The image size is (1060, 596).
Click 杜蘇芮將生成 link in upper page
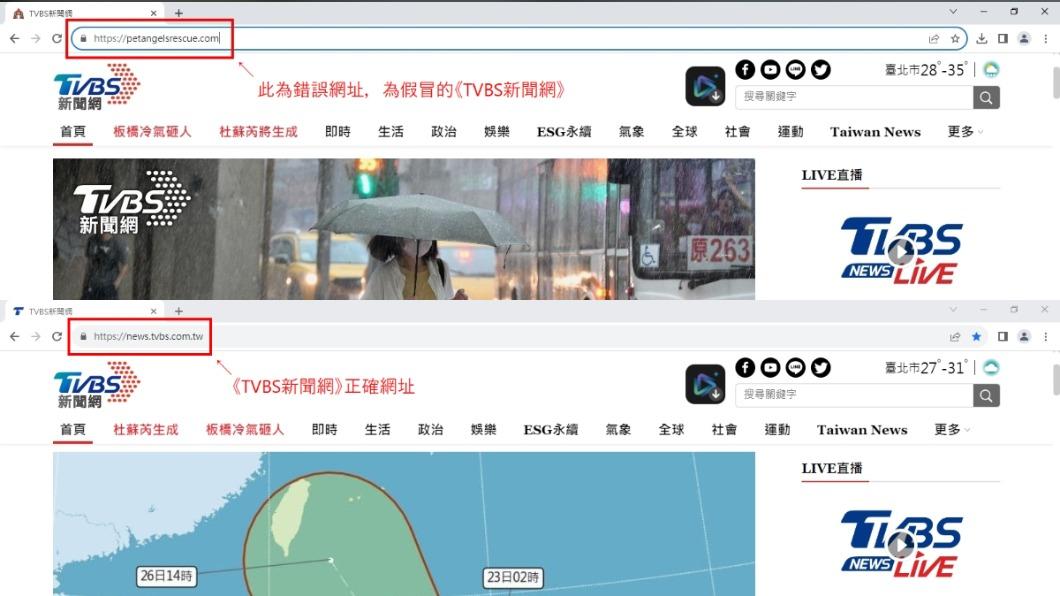258,132
